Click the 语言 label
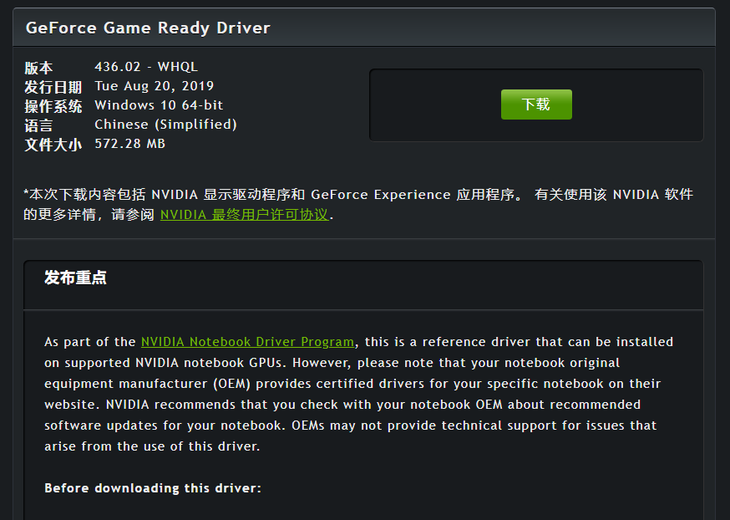Viewport: 730px width, 520px height. pos(39,126)
